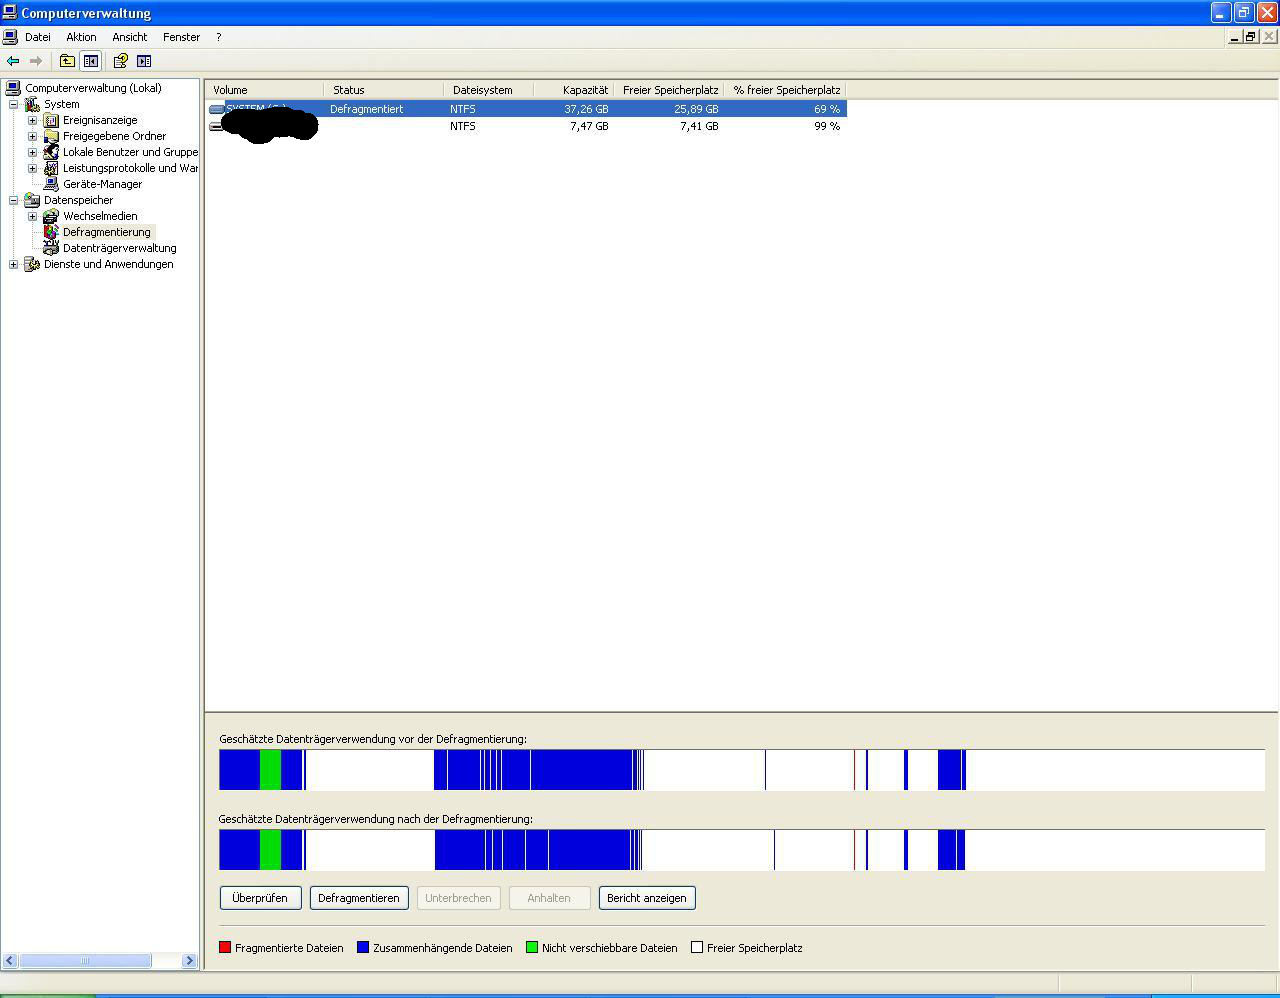The width and height of the screenshot is (1280, 998).
Task: Click the 7,47 GB capacity cell
Action: pyautogui.click(x=589, y=126)
